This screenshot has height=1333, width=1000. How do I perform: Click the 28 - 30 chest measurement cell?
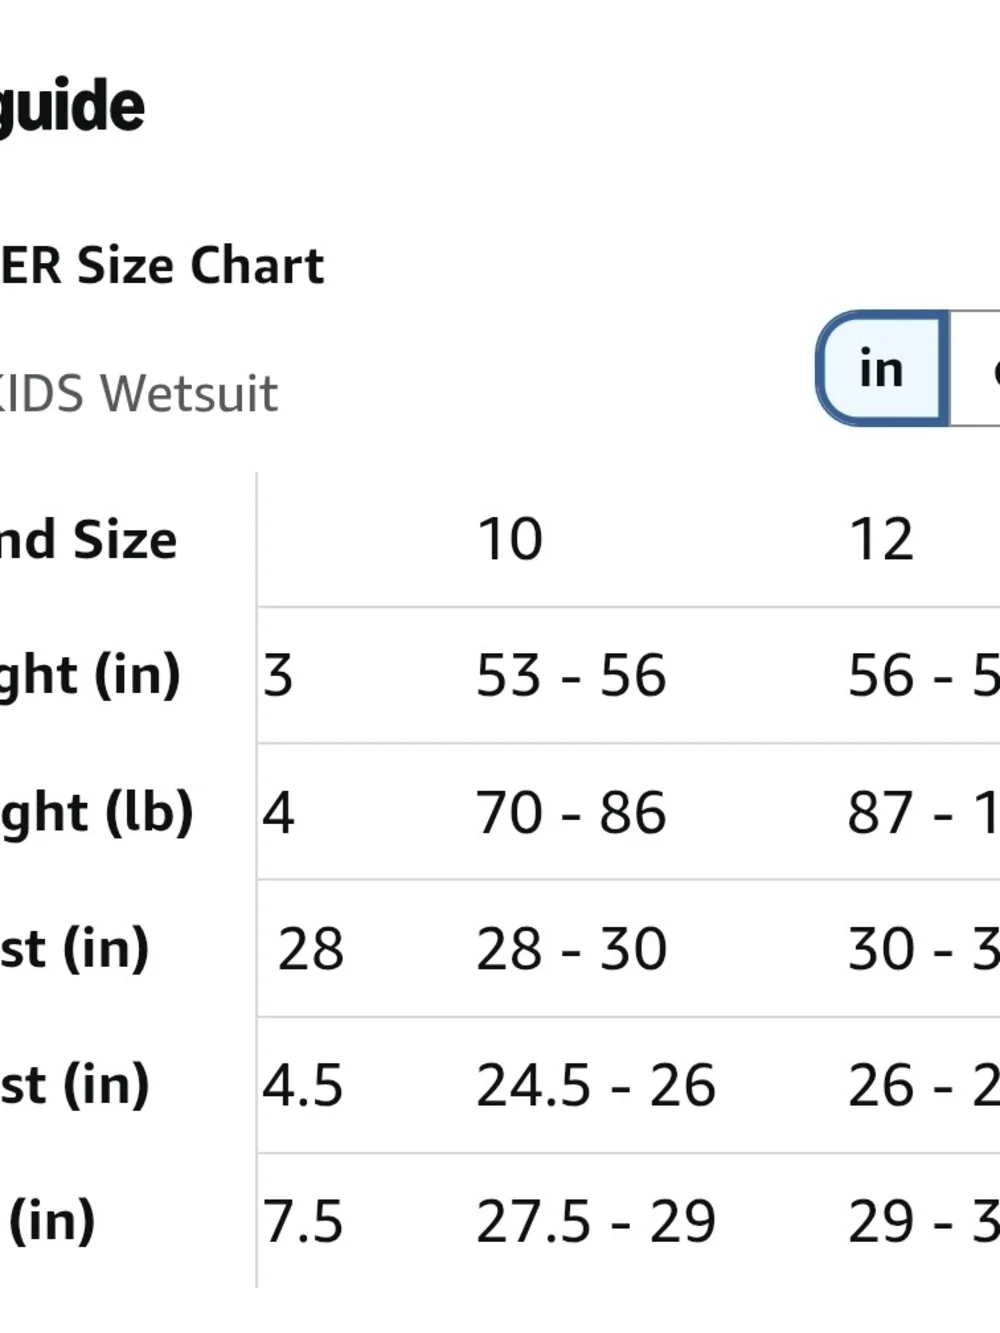(x=571, y=949)
